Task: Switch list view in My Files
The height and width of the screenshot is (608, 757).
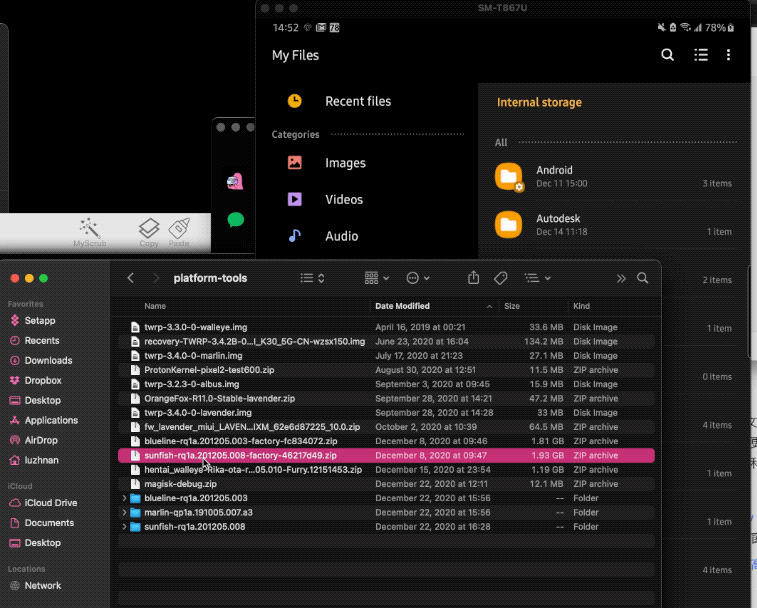Action: point(701,55)
